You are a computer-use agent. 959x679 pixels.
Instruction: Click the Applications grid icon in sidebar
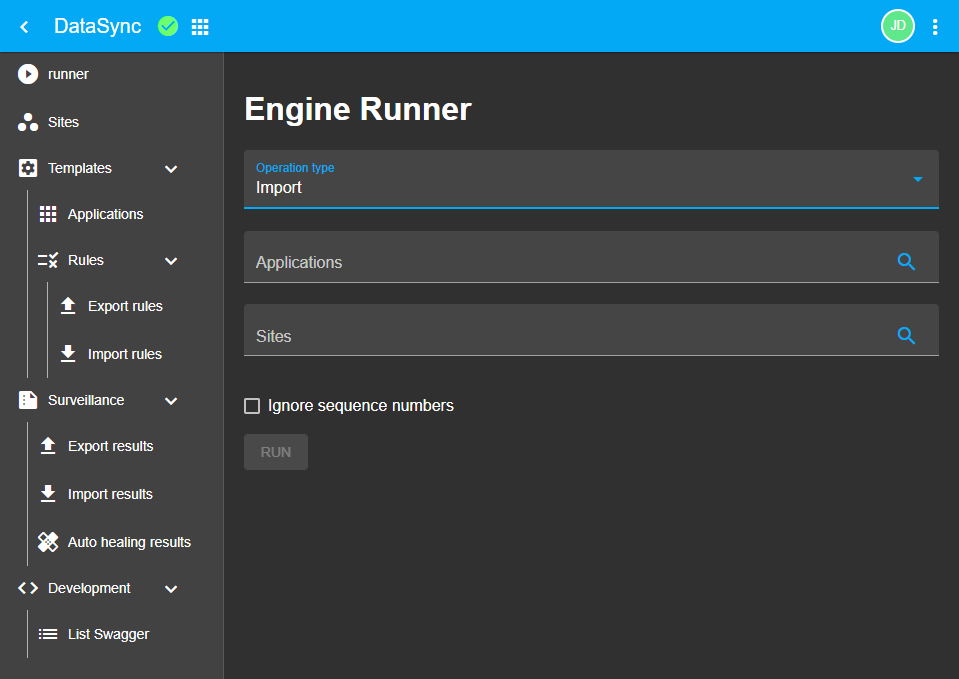[48, 214]
